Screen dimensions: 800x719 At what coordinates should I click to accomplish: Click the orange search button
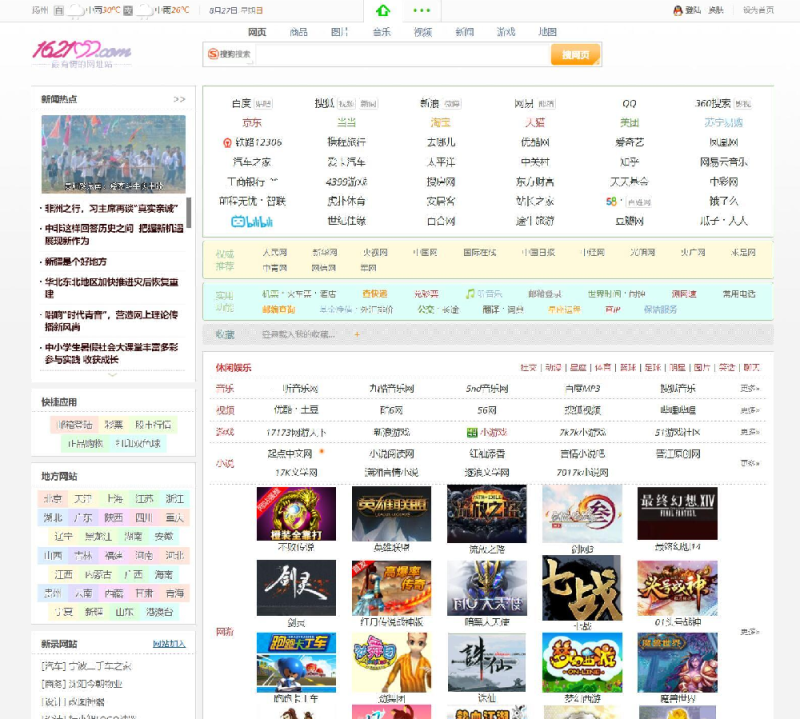tap(575, 54)
